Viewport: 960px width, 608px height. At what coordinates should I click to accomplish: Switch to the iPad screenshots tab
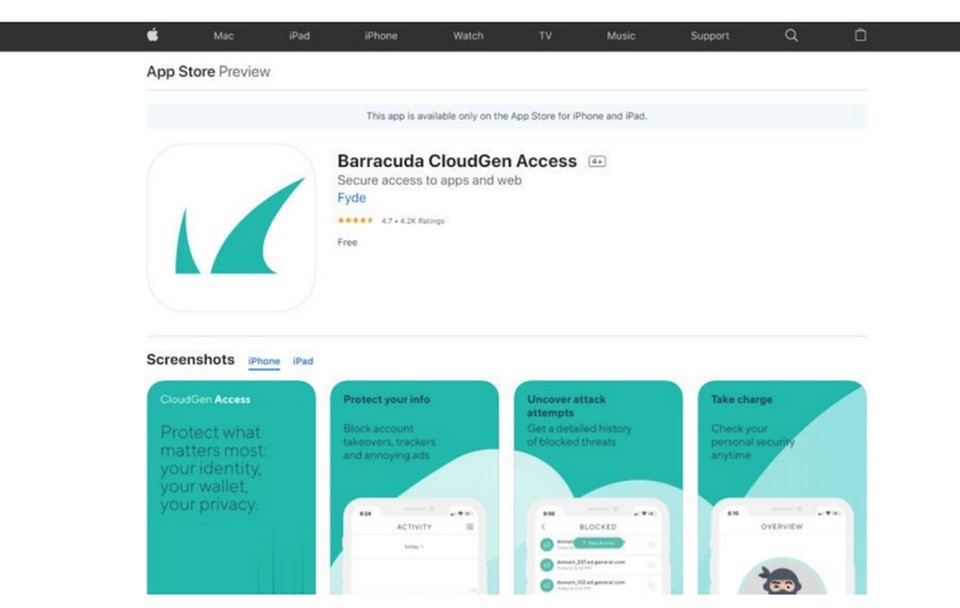click(303, 361)
